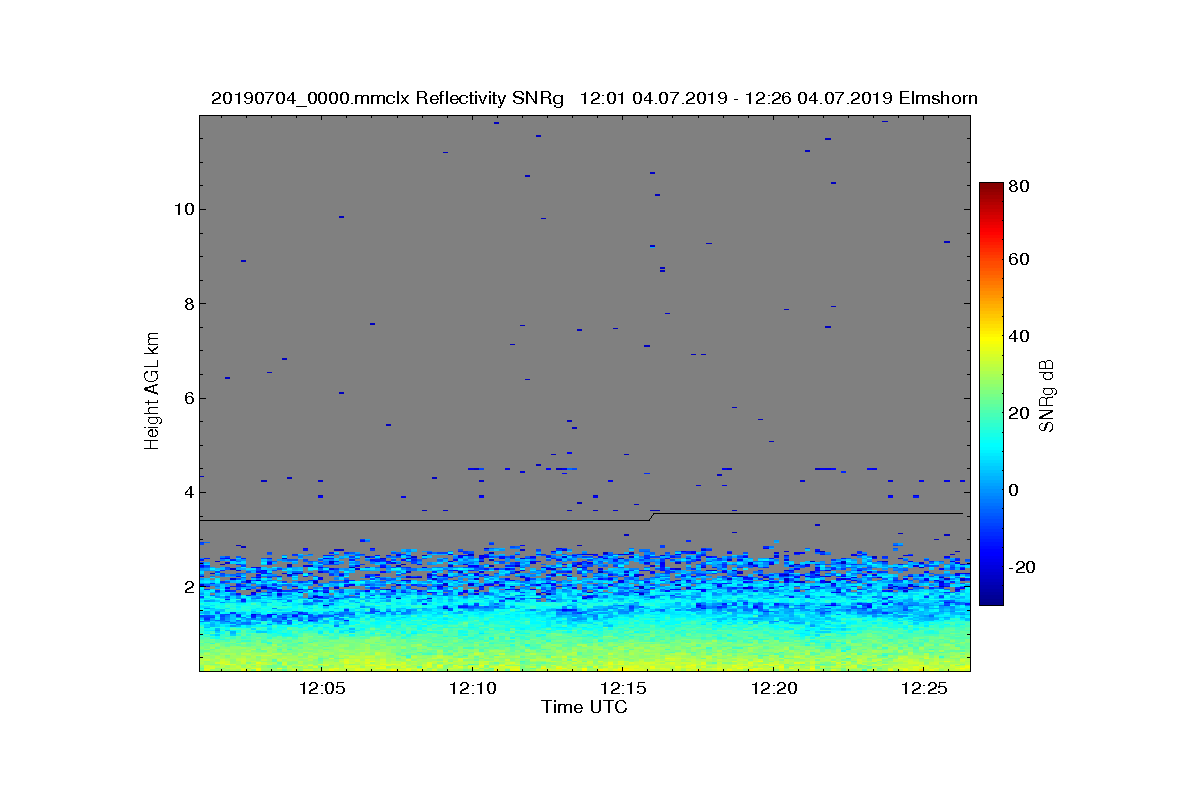Click the colorbar value 0

point(1015,490)
